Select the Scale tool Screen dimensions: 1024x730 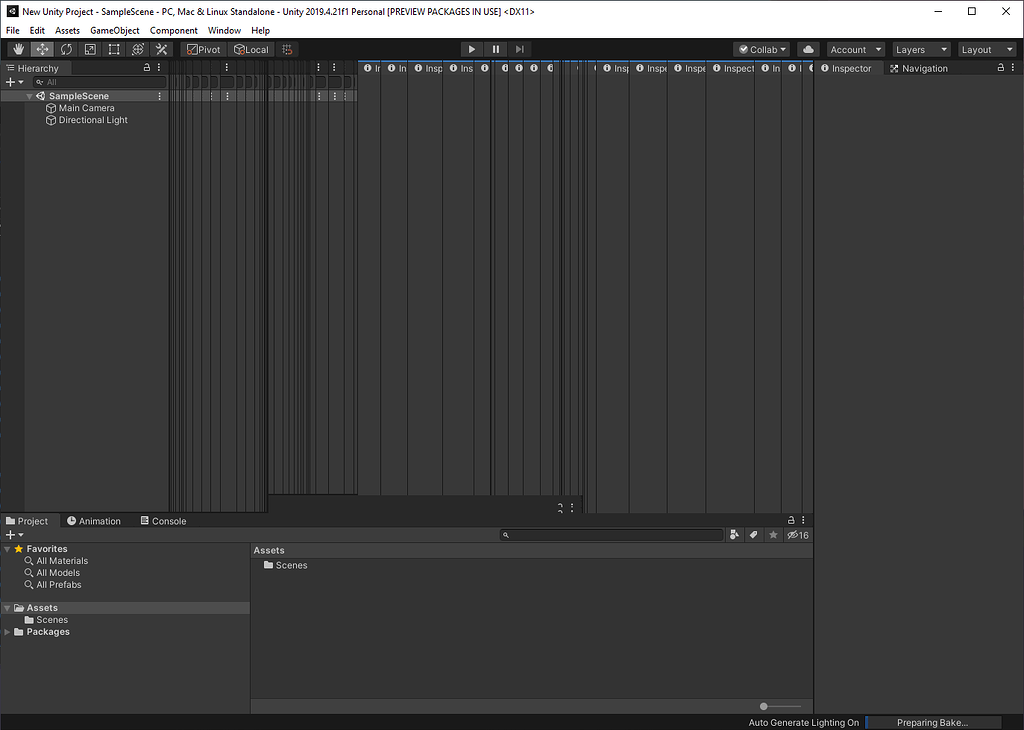click(x=89, y=48)
